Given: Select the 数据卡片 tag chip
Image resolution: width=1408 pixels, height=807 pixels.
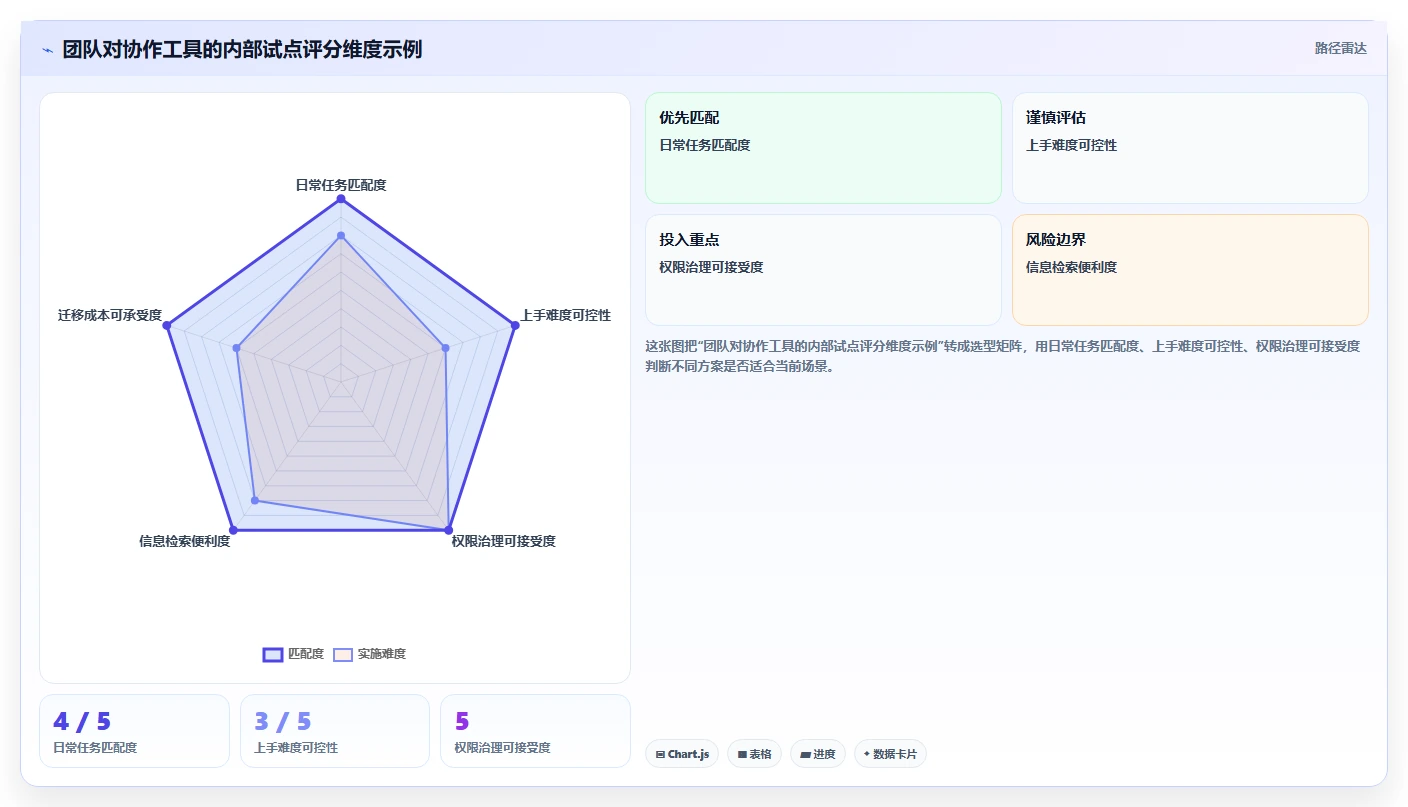Looking at the screenshot, I should click(890, 754).
